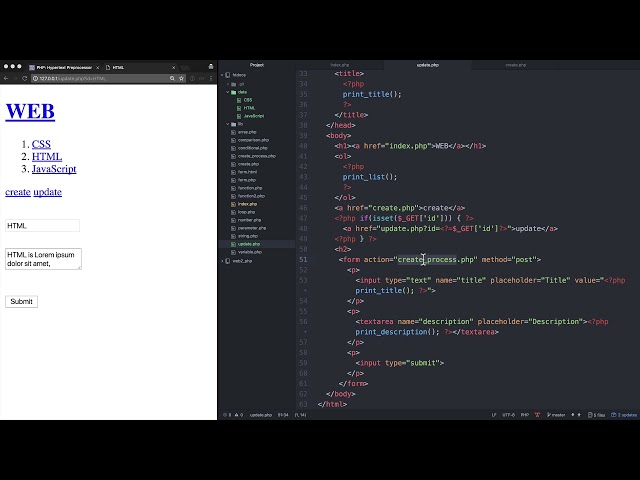The height and width of the screenshot is (480, 640).
Task: Collapse the lib folder
Action: 228,124
